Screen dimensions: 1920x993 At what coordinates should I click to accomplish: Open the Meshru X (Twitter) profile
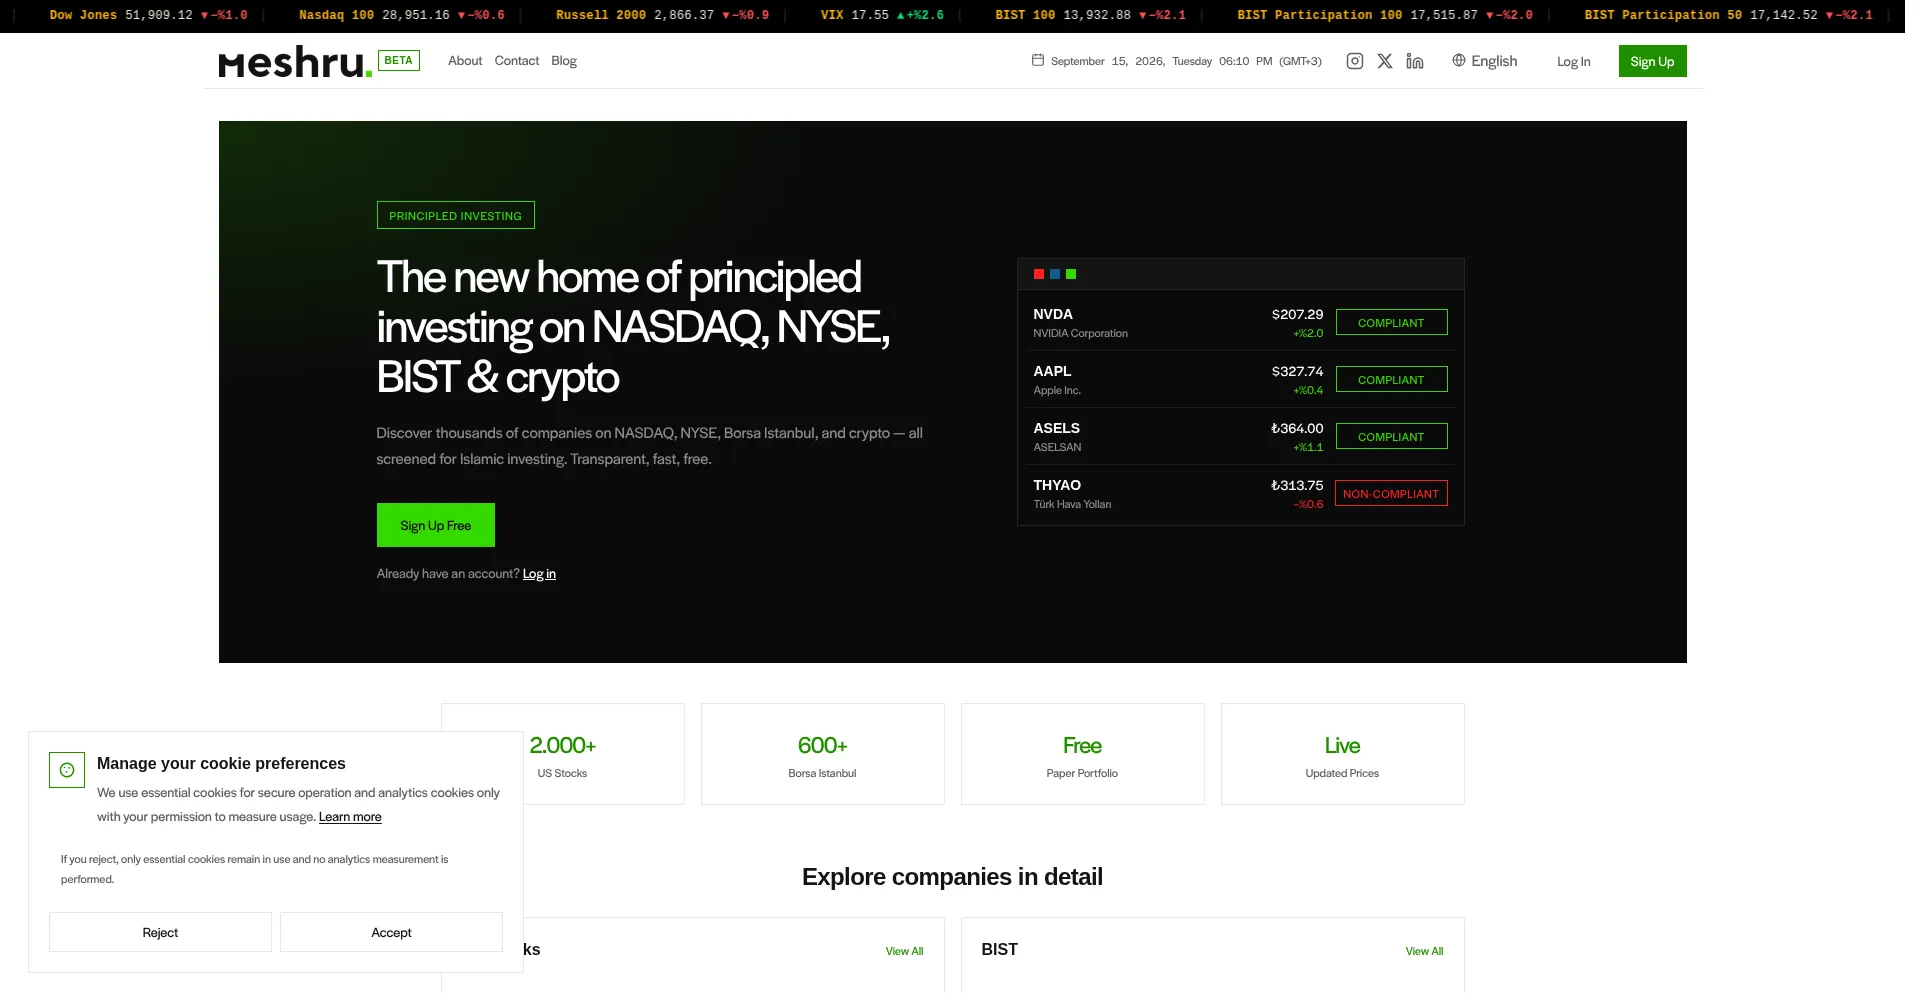(1385, 61)
